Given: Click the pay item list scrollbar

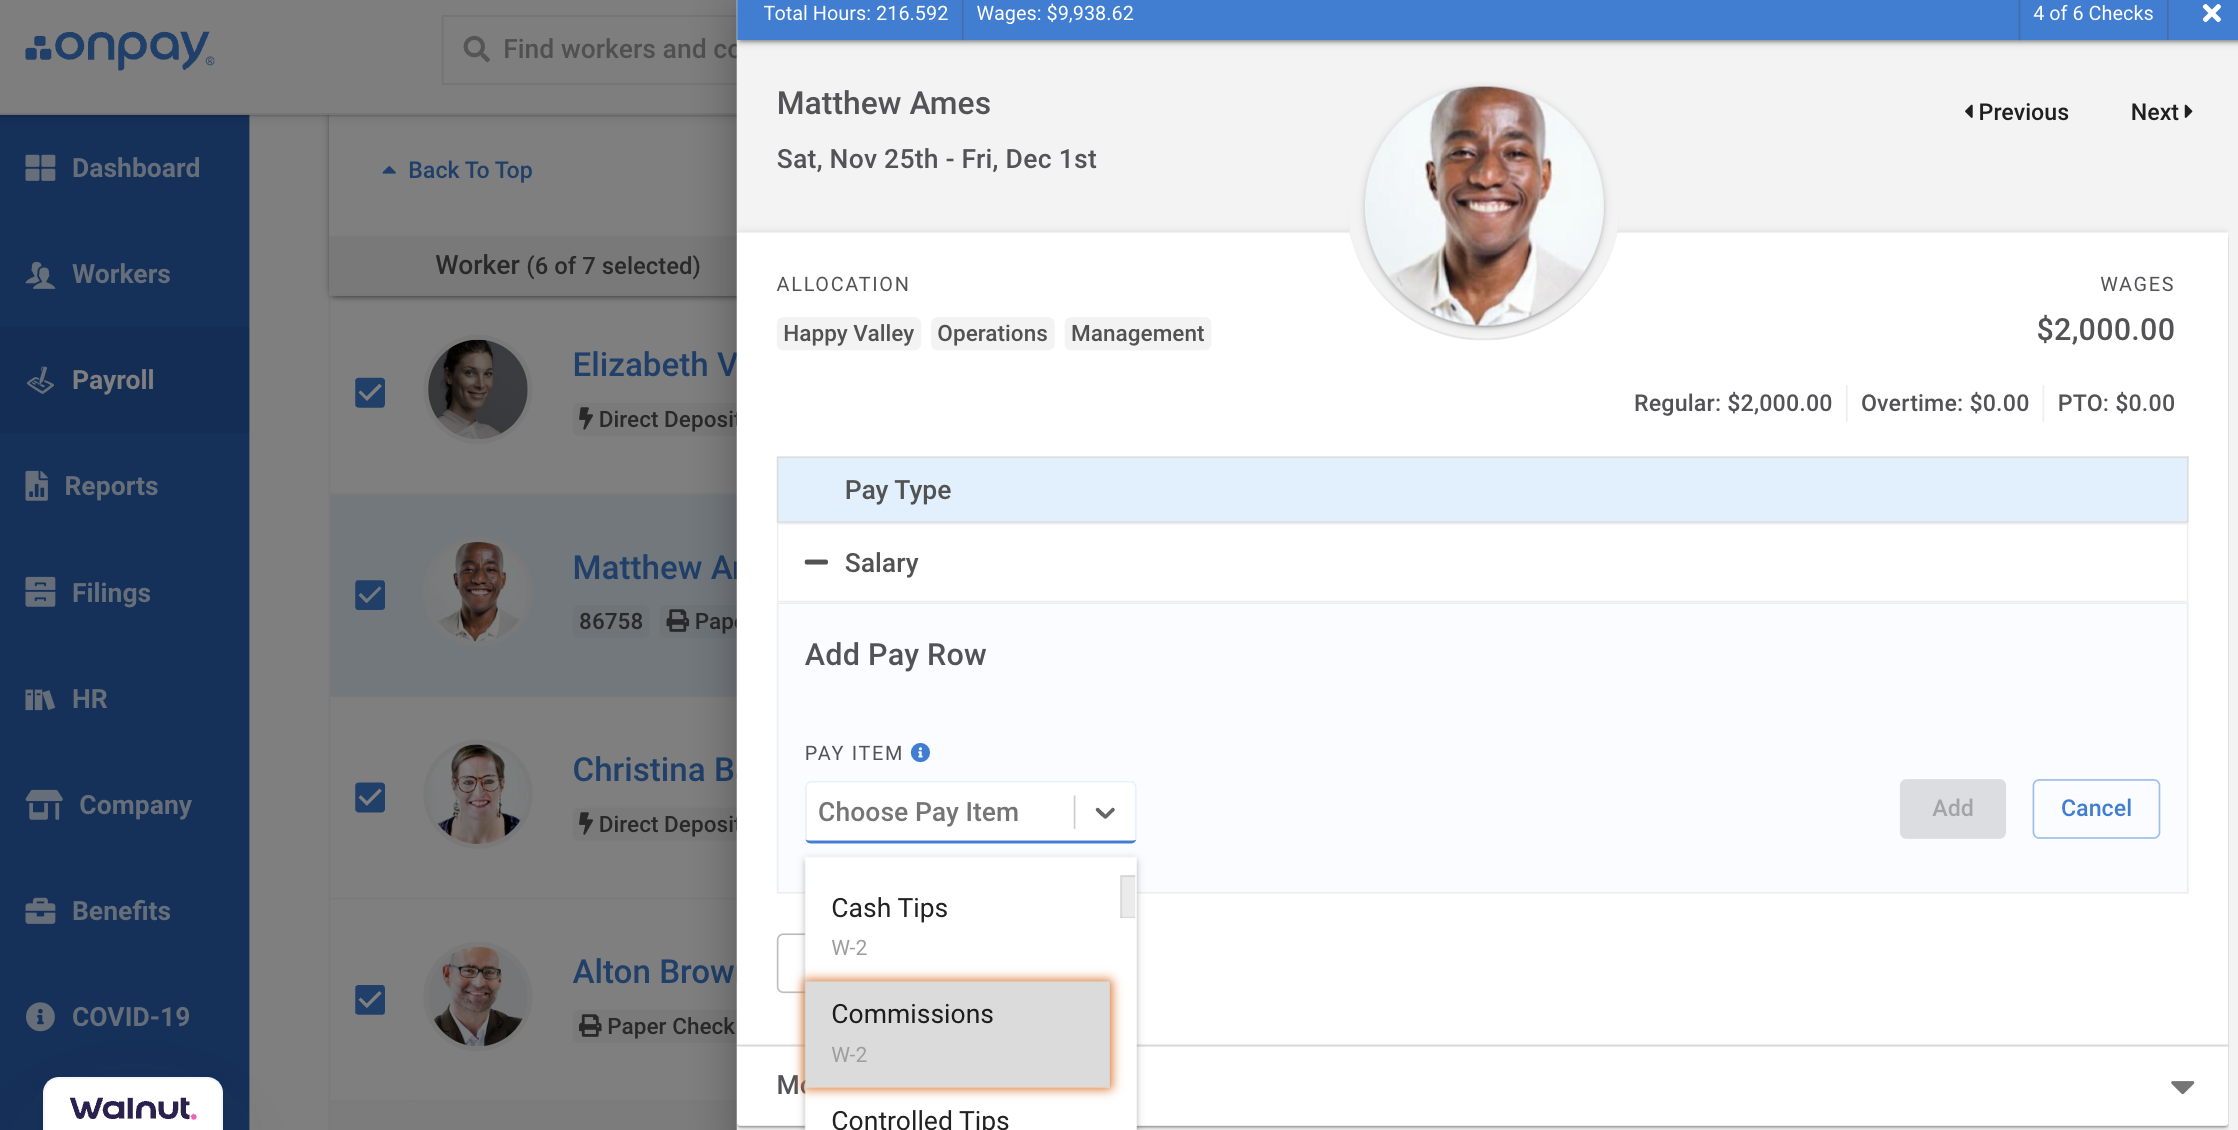Looking at the screenshot, I should [x=1128, y=896].
